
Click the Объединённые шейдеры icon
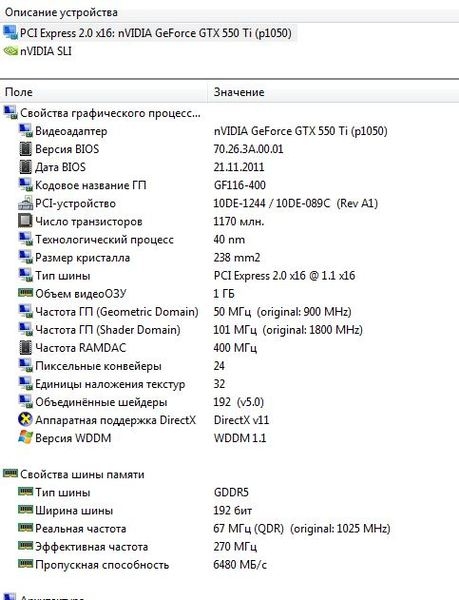click(x=26, y=402)
